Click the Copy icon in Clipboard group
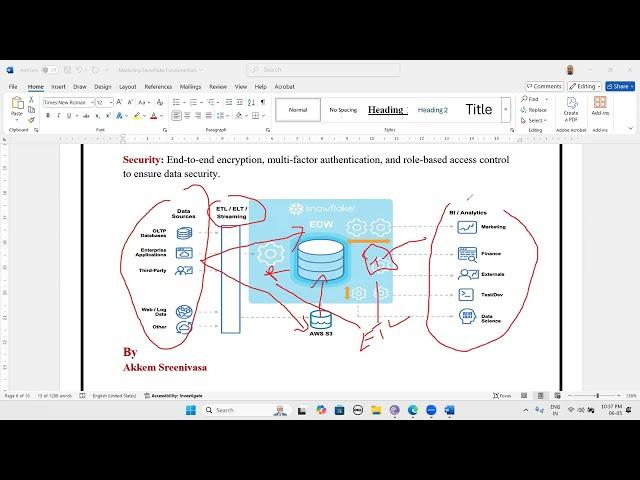The width and height of the screenshot is (640, 480). (x=31, y=110)
